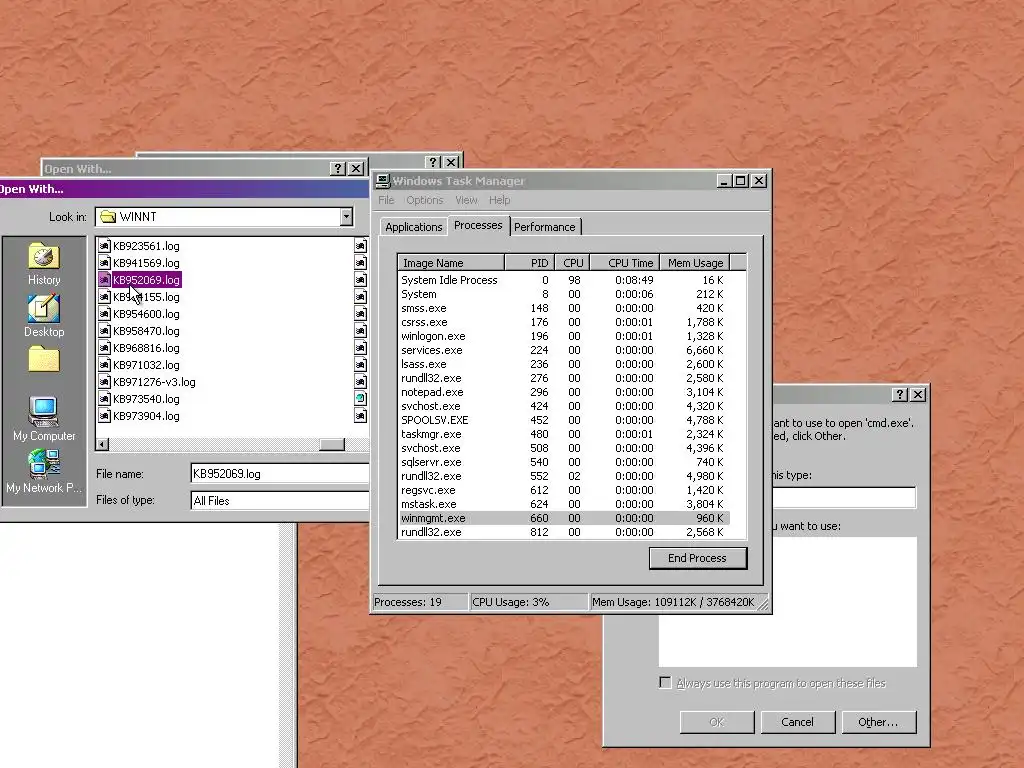Viewport: 1024px width, 768px height.
Task: Switch to the Performance tab
Action: pyautogui.click(x=545, y=227)
